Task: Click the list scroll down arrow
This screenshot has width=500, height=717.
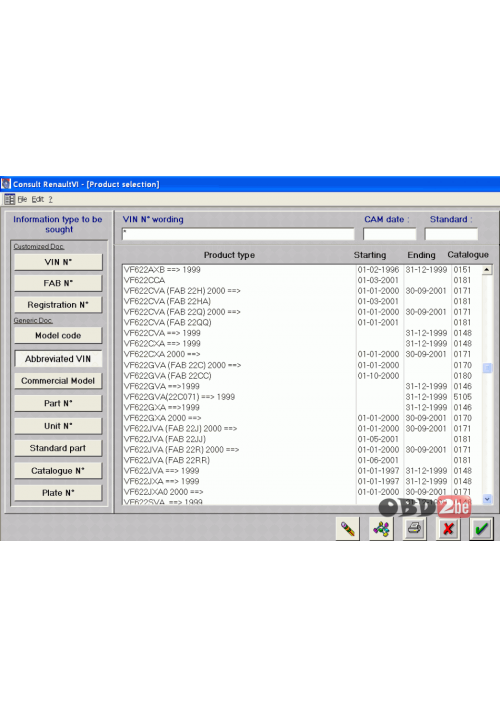Action: click(x=487, y=499)
